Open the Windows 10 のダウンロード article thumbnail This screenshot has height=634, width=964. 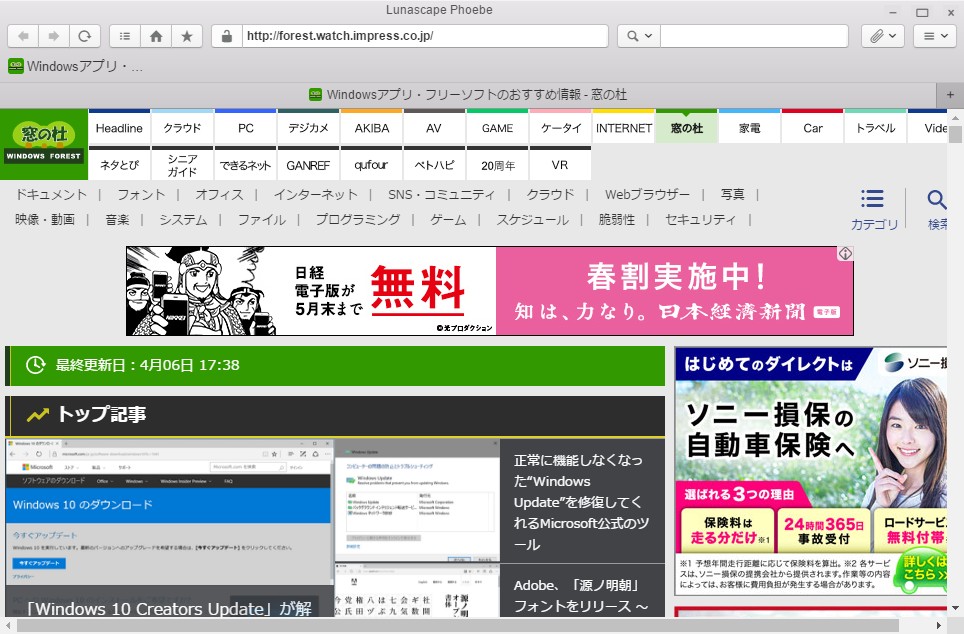pos(169,528)
